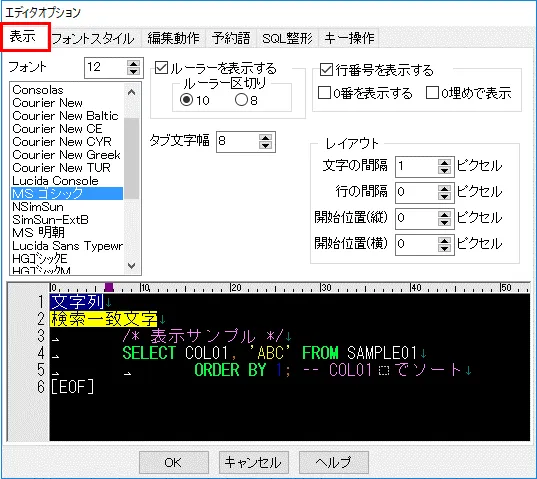
Task: Decrease 開始位置(横) pixel value
Action: click(x=444, y=248)
